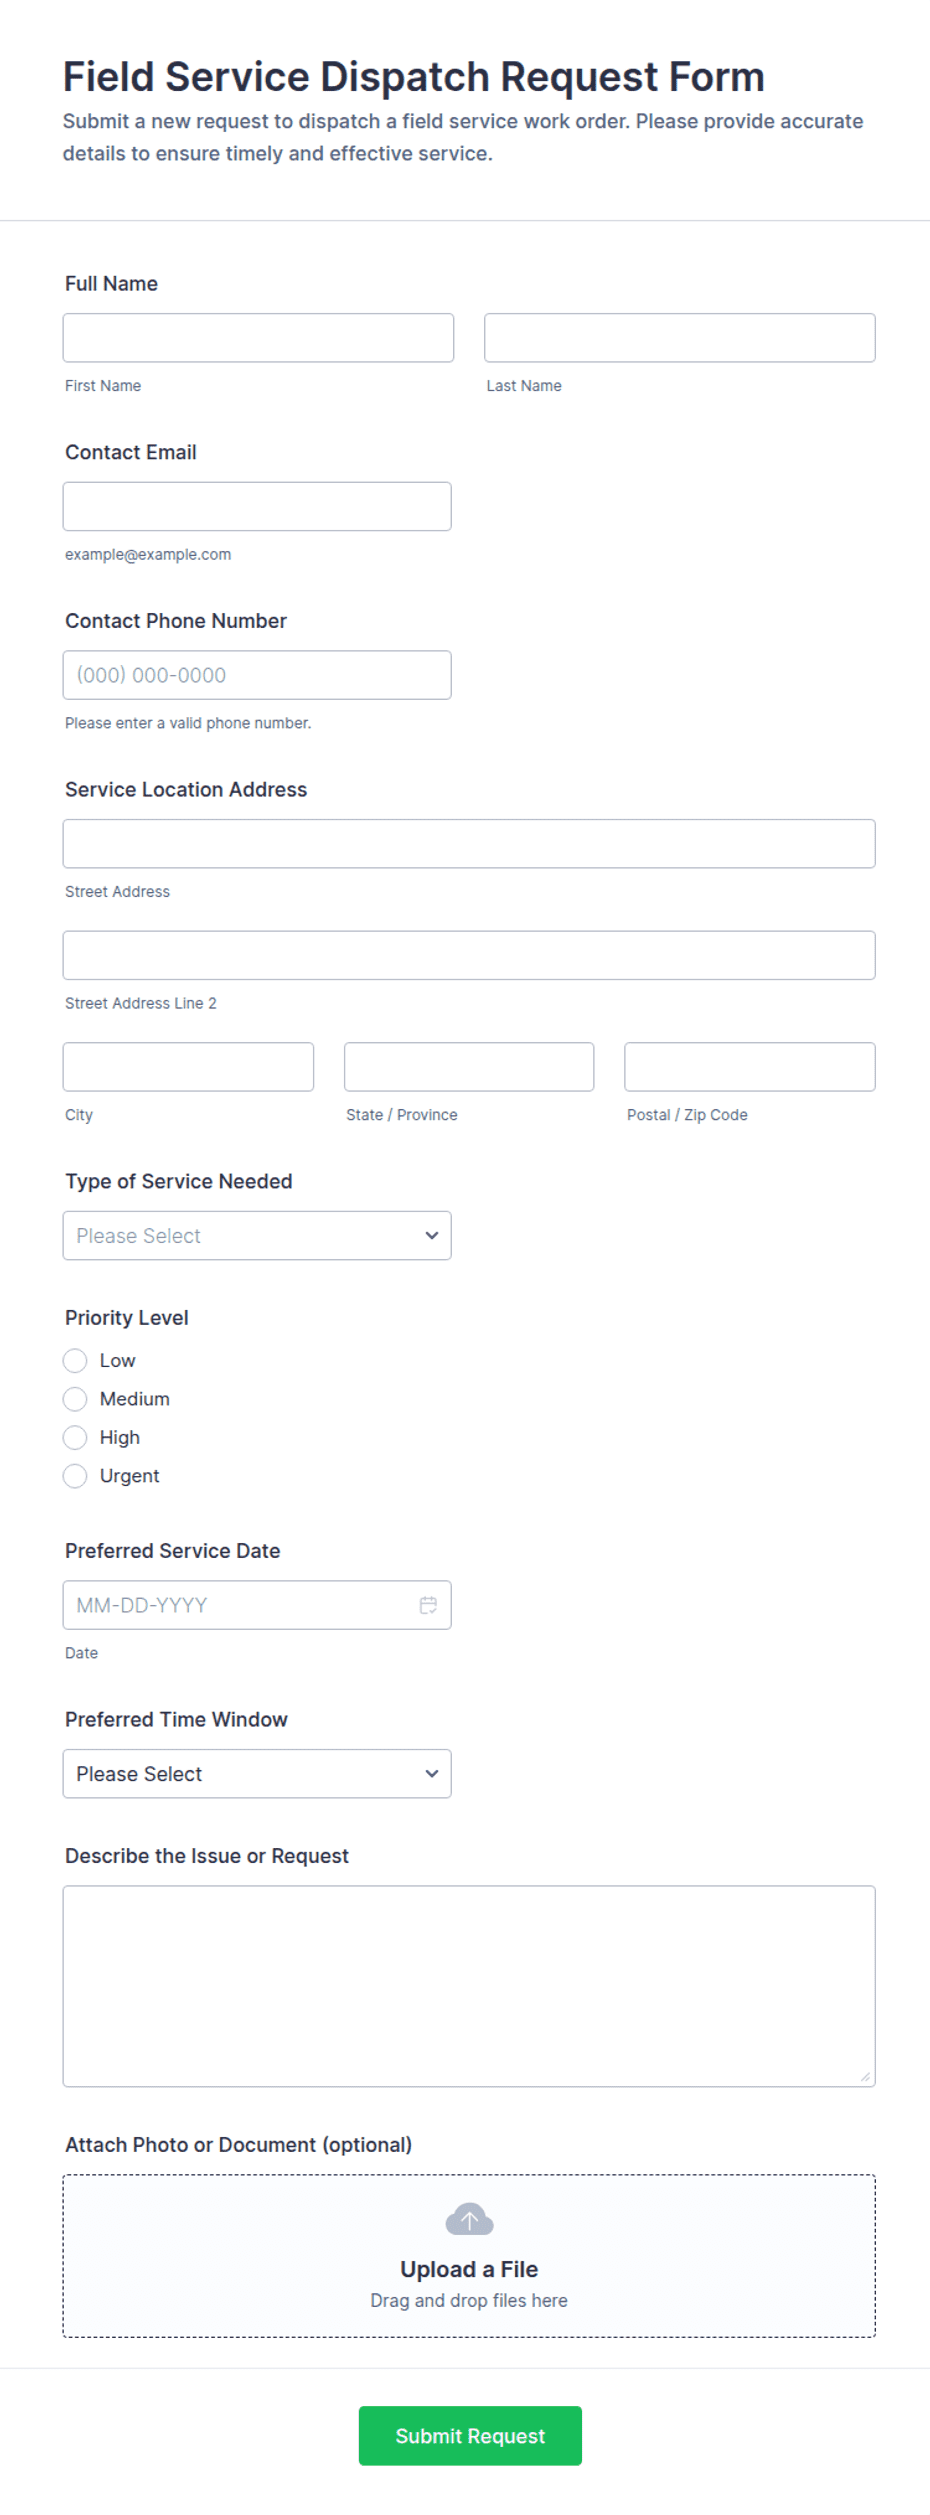The image size is (930, 2515).
Task: Click the Postal / Zip Code field
Action: click(750, 1067)
